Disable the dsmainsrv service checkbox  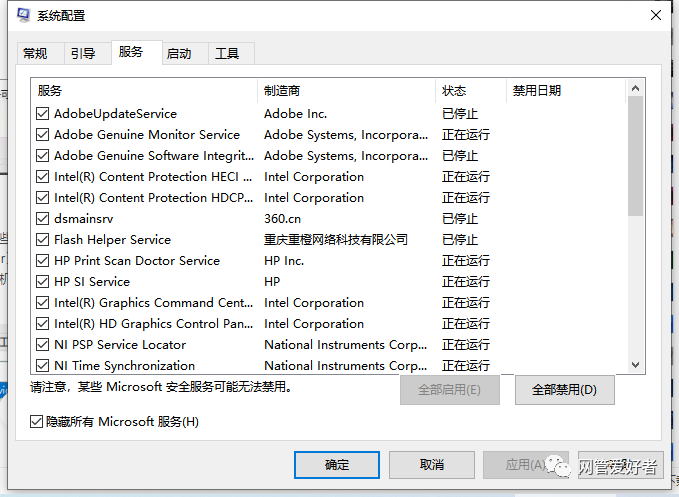pyautogui.click(x=42, y=219)
